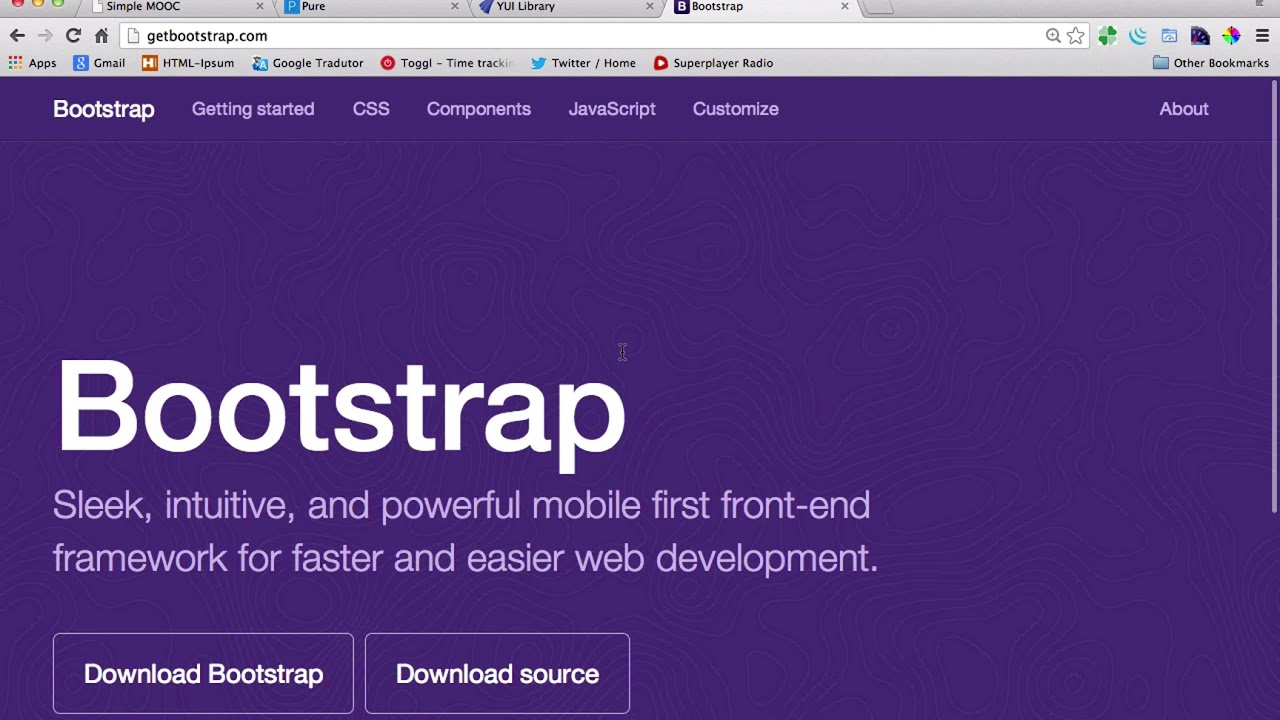Click the Download Bootstrap button

tap(203, 674)
